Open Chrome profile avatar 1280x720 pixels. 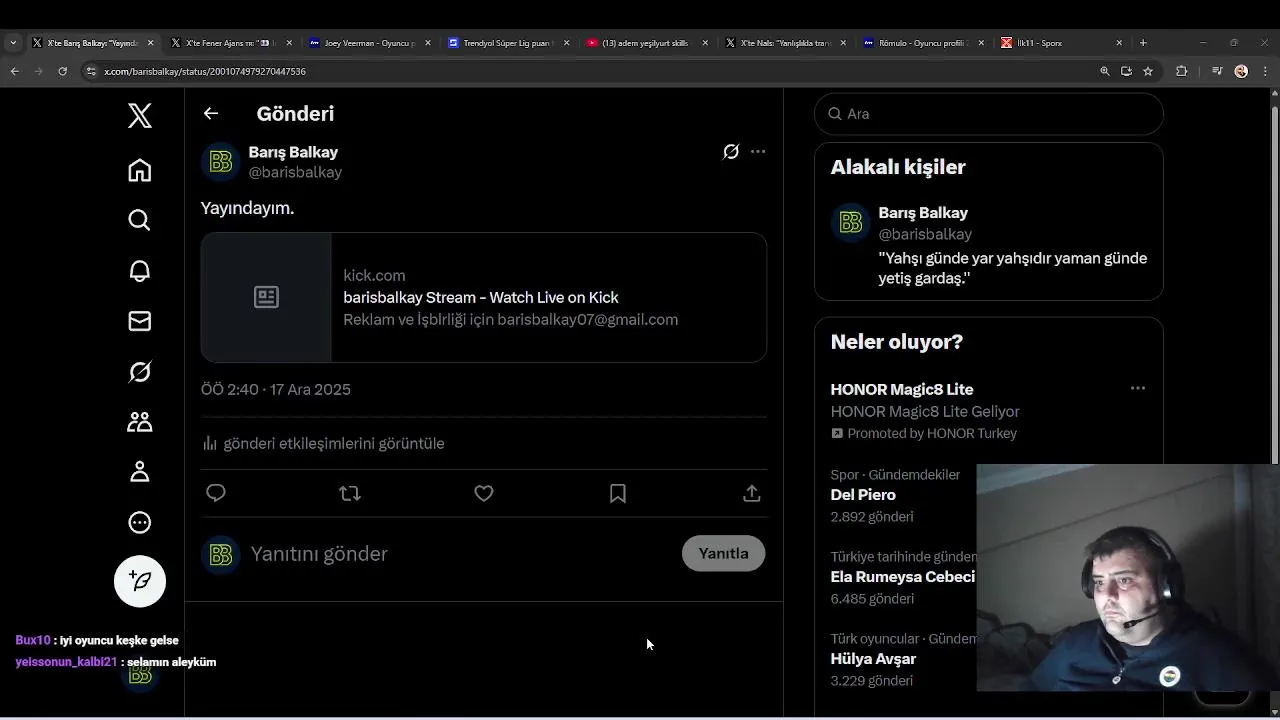click(1241, 71)
